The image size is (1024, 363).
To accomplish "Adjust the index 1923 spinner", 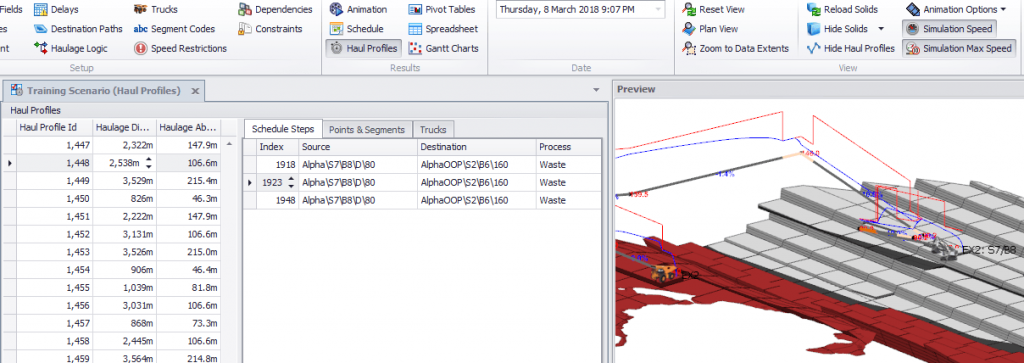I will [x=291, y=182].
